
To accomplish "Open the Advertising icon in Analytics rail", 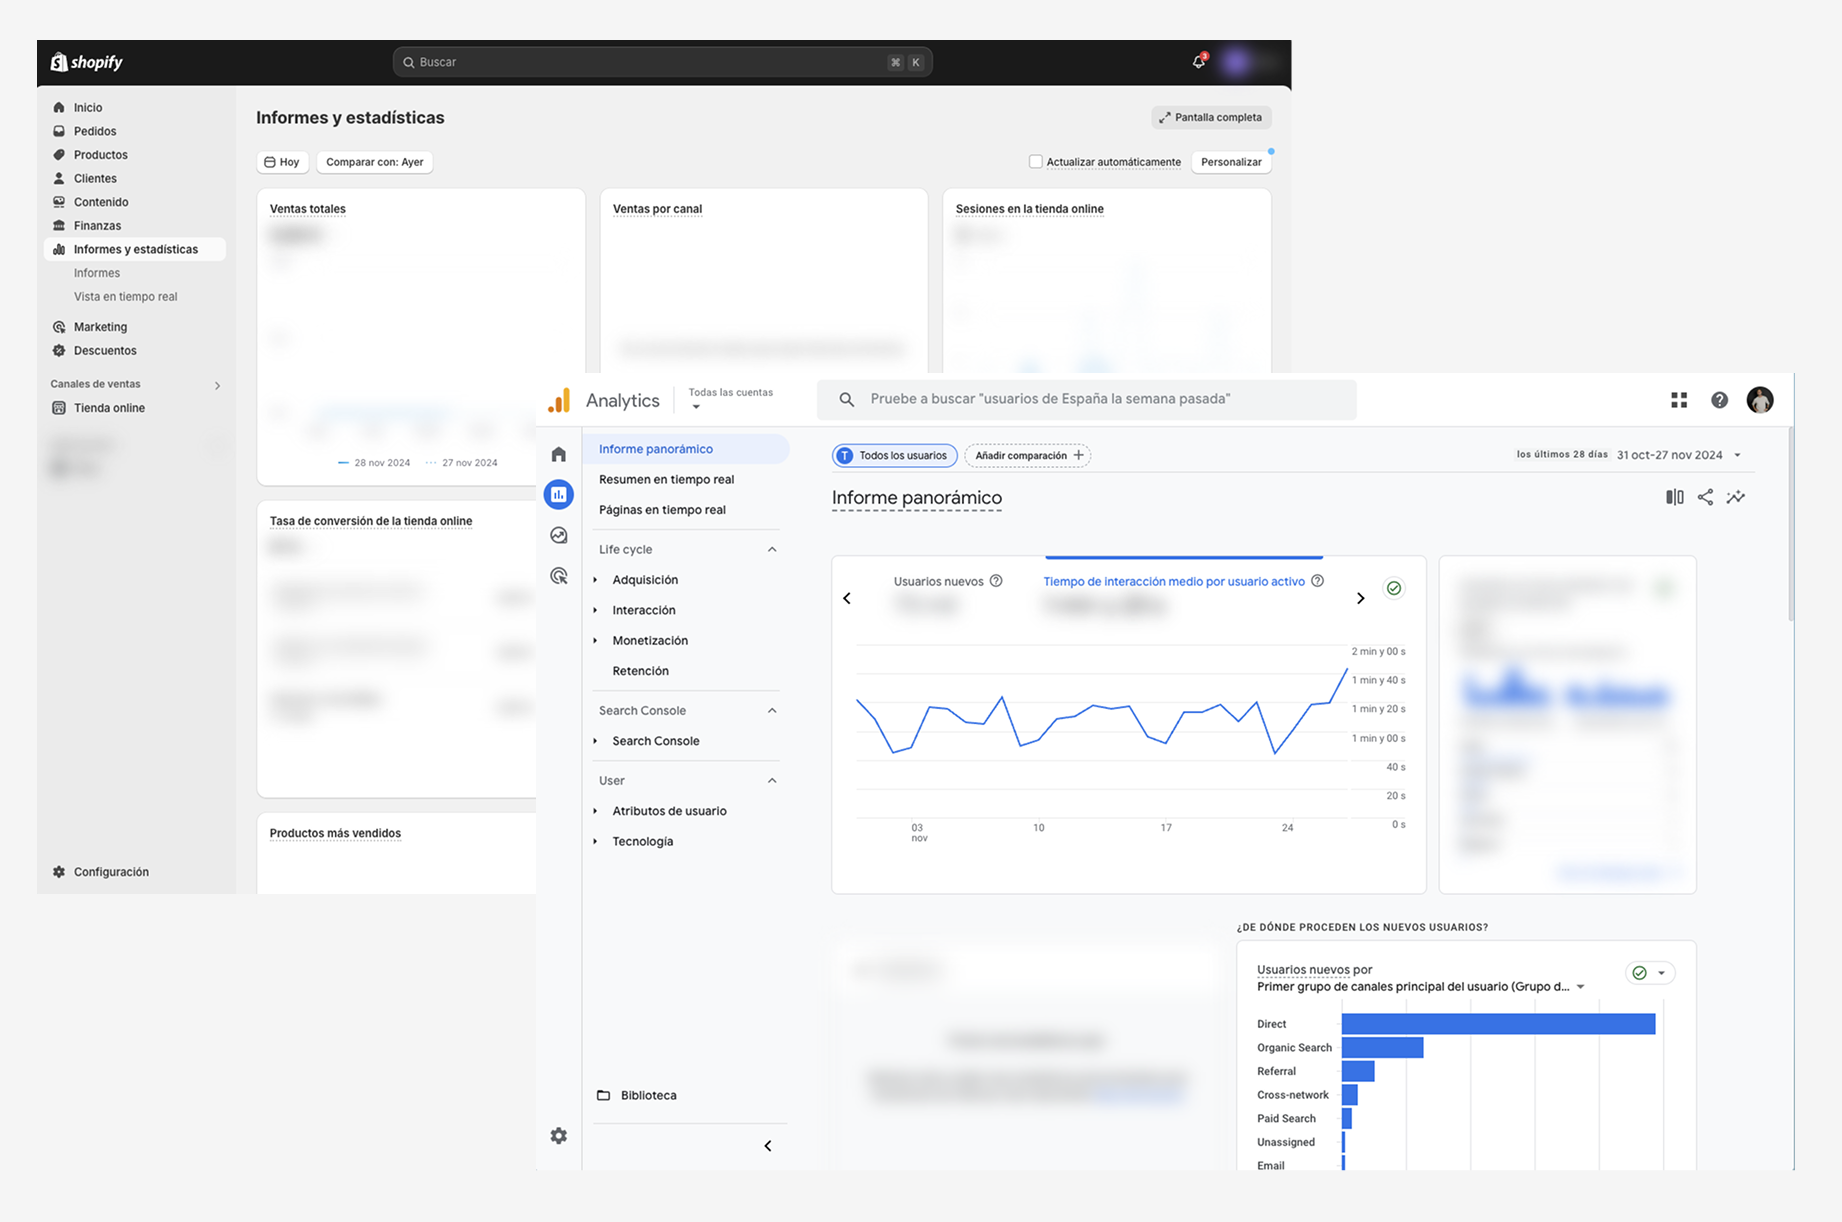I will point(559,576).
